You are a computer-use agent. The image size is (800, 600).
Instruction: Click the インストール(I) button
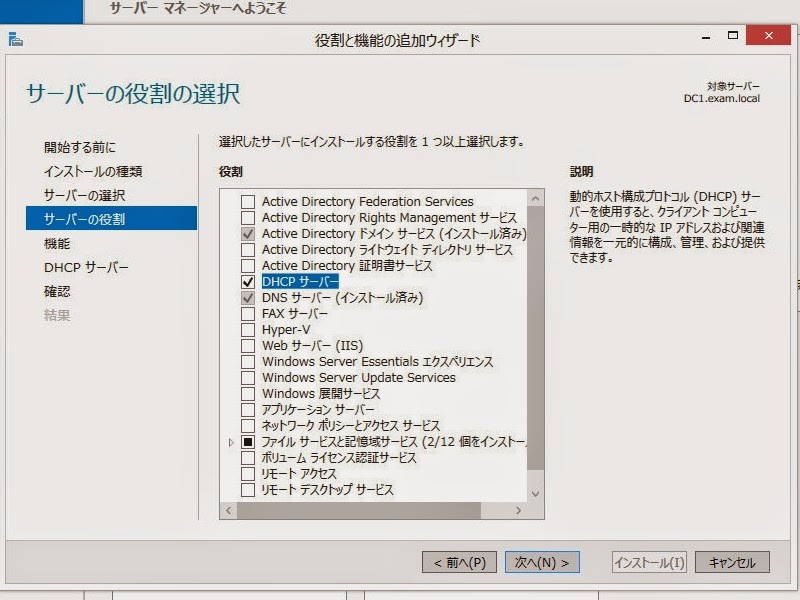[649, 562]
